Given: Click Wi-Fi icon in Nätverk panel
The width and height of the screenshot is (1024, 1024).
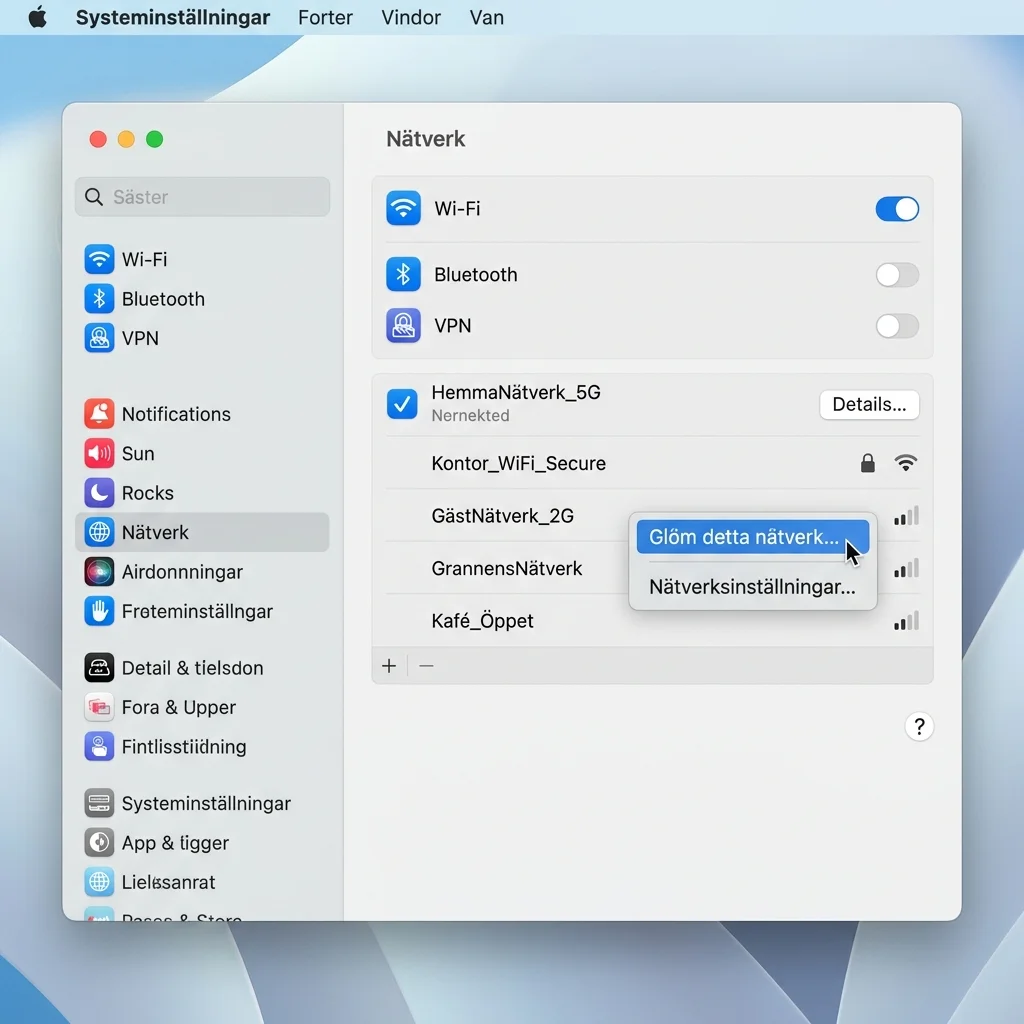Looking at the screenshot, I should 403,208.
